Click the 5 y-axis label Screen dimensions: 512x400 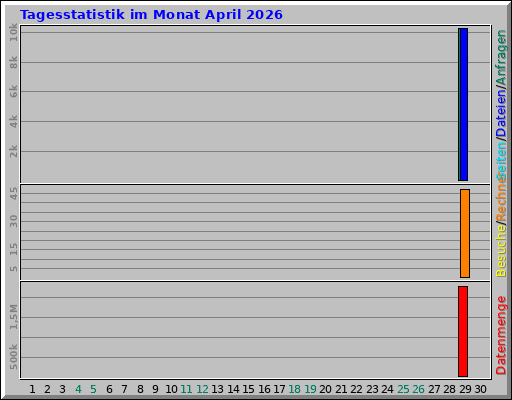point(13,268)
